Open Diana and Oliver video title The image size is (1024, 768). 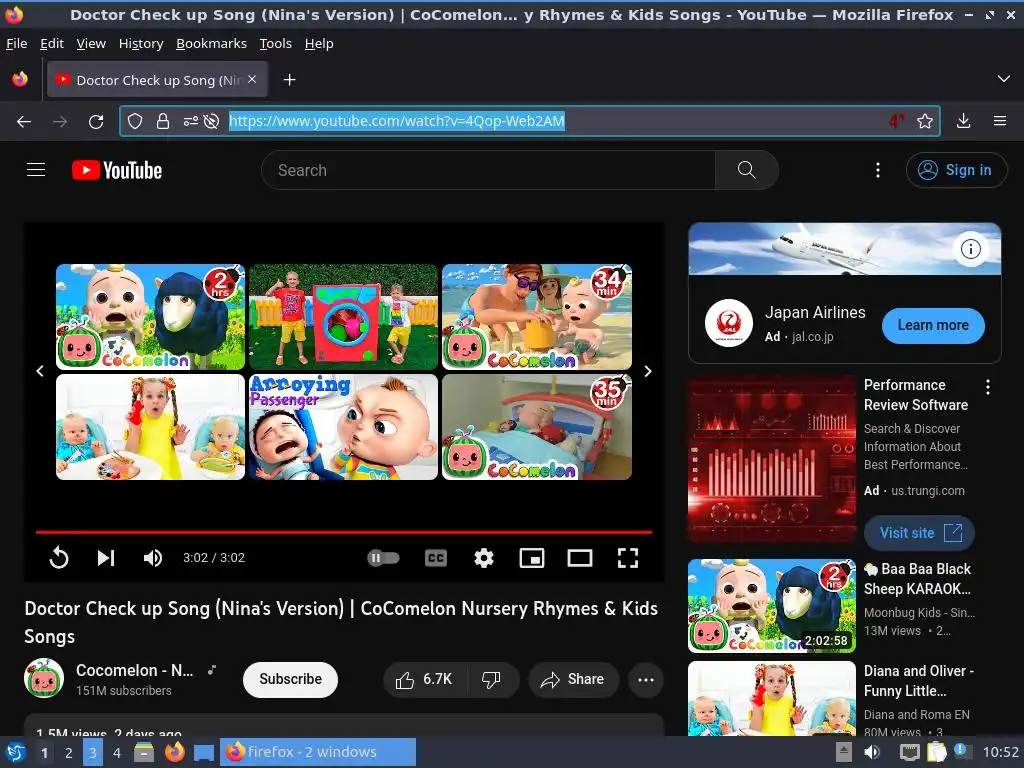(x=918, y=680)
